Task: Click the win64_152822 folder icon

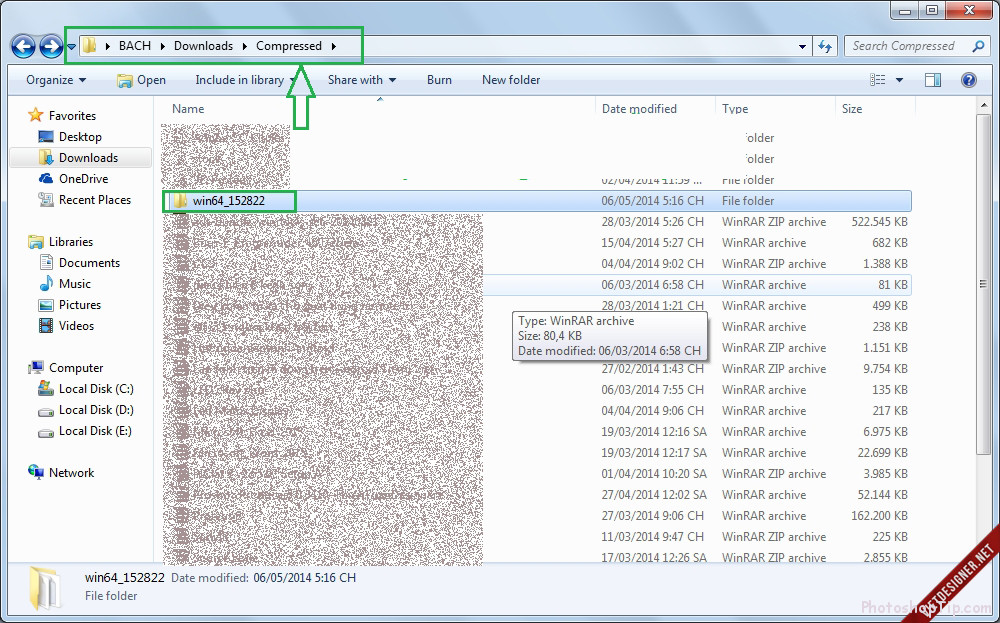Action: pos(180,201)
